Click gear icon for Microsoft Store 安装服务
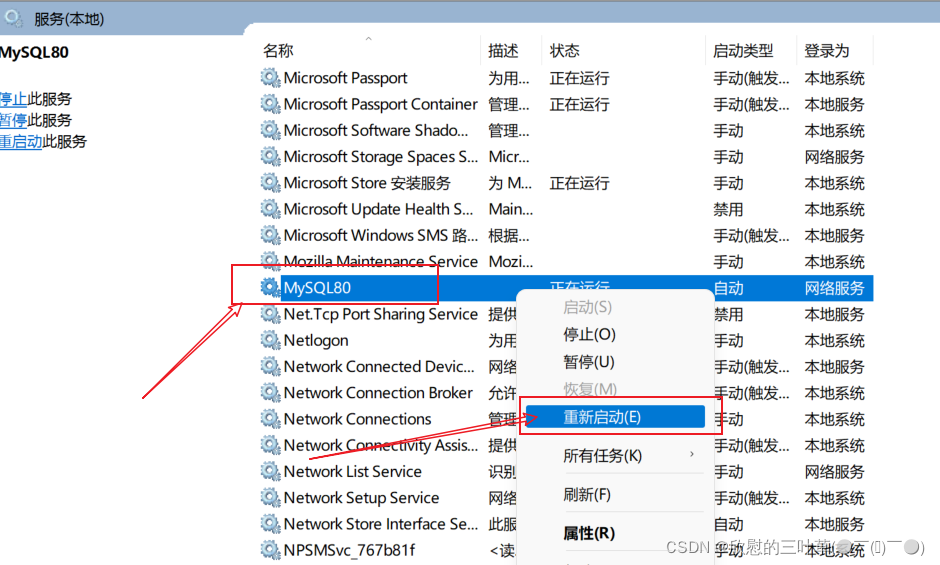Viewport: 940px width, 565px height. tap(270, 183)
